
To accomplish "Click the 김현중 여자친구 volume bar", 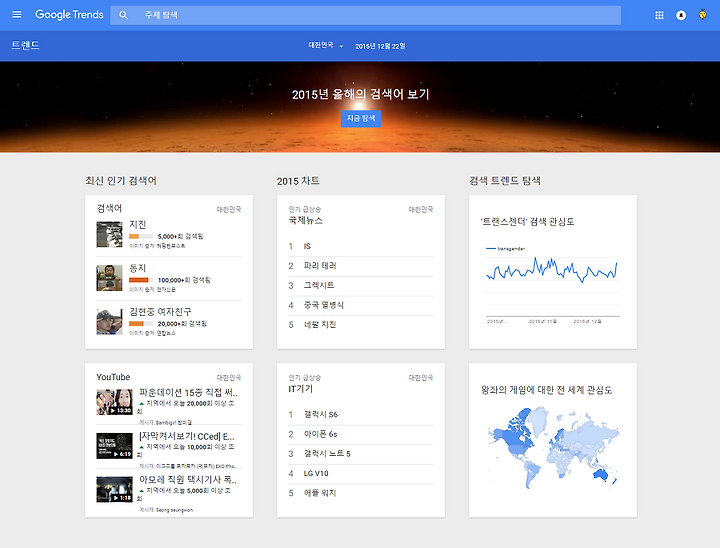I will 141,323.
